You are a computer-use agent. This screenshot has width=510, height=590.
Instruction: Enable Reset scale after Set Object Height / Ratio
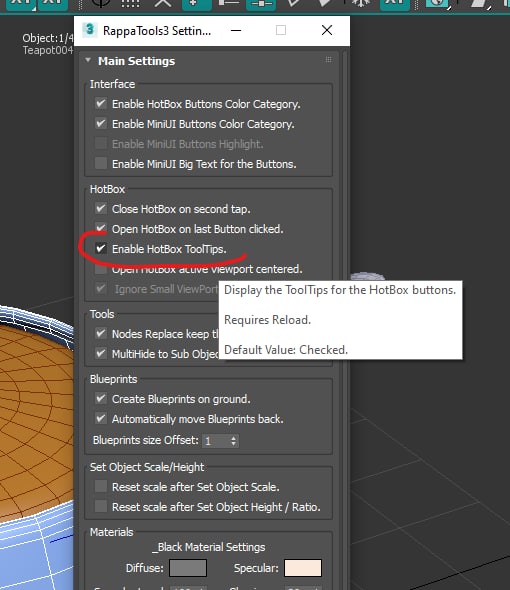tap(101, 506)
